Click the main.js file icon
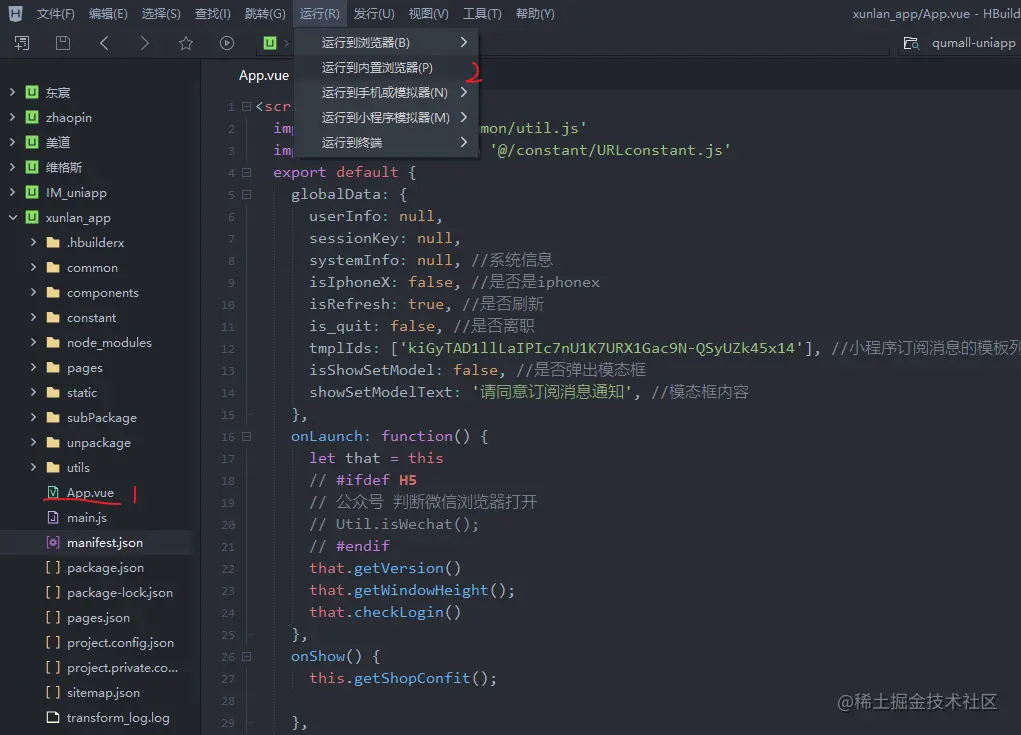 click(53, 518)
